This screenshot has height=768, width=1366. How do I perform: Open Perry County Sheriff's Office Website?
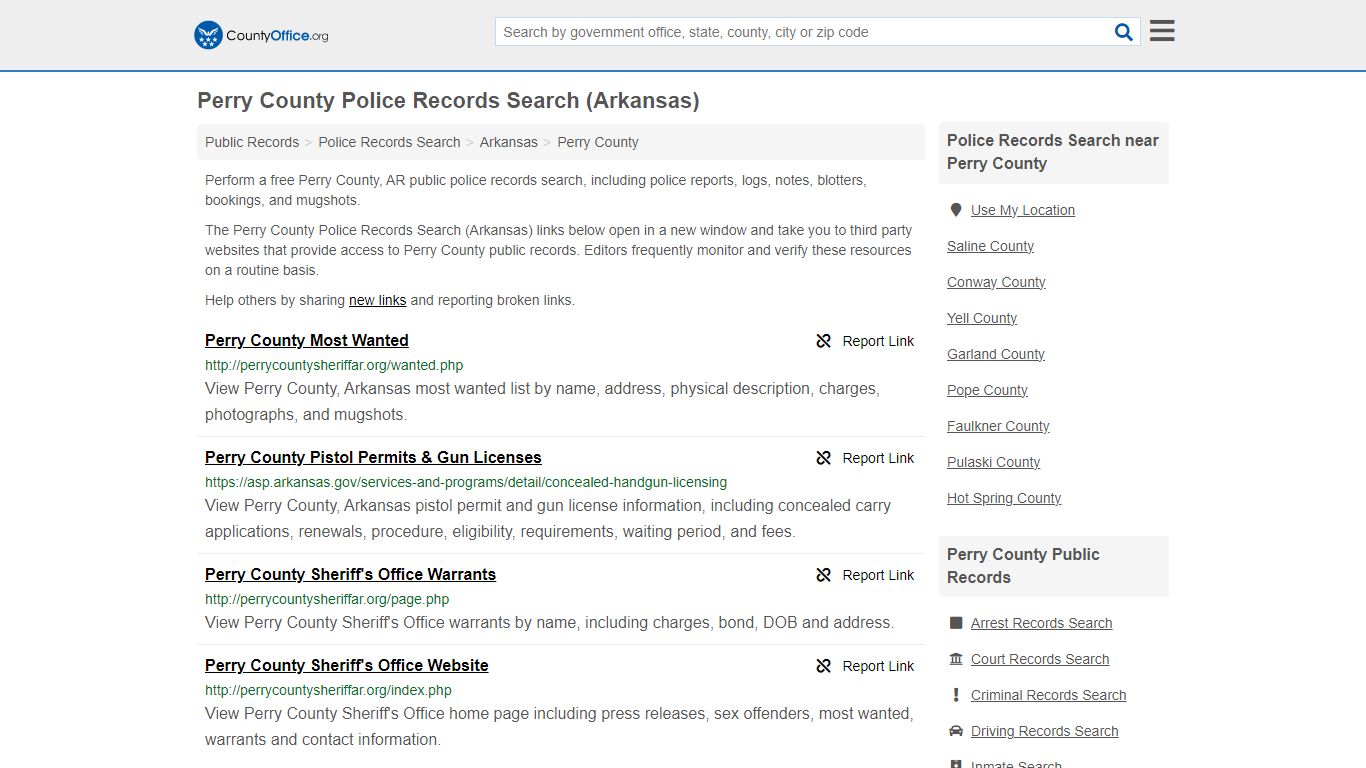(347, 665)
